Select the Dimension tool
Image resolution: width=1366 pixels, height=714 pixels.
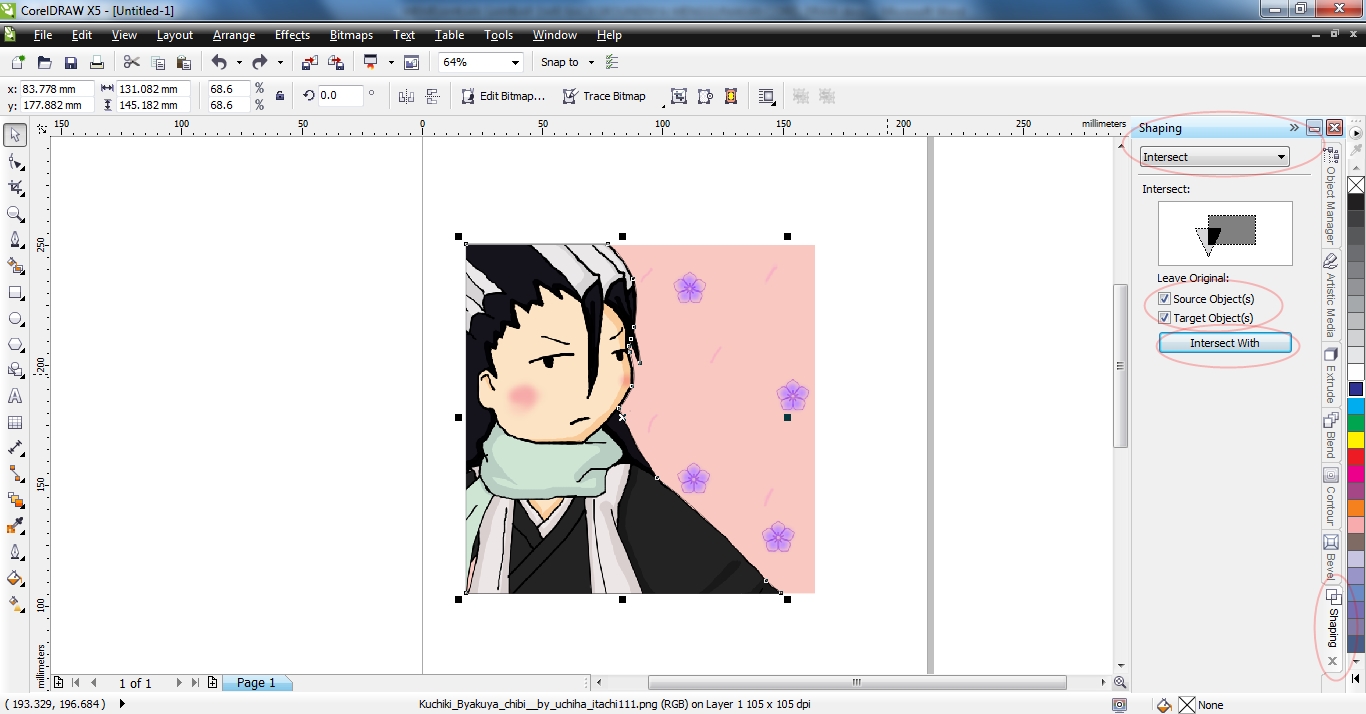point(15,448)
